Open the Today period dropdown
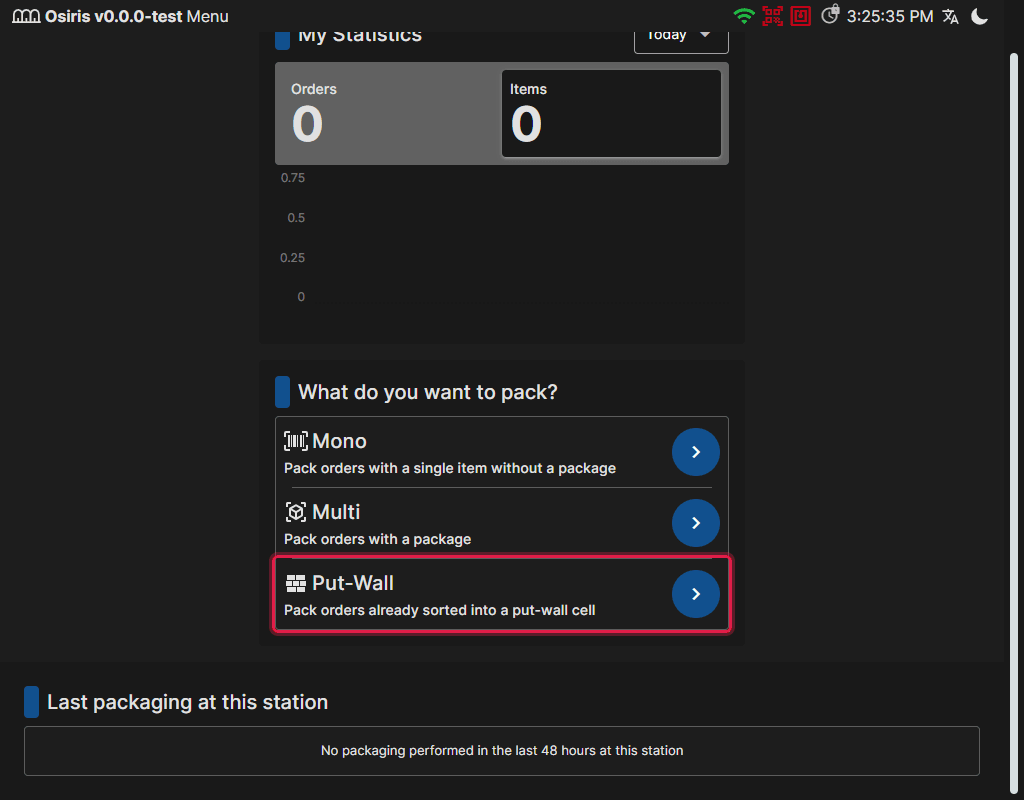Screen dimensions: 1024x800 click(681, 37)
